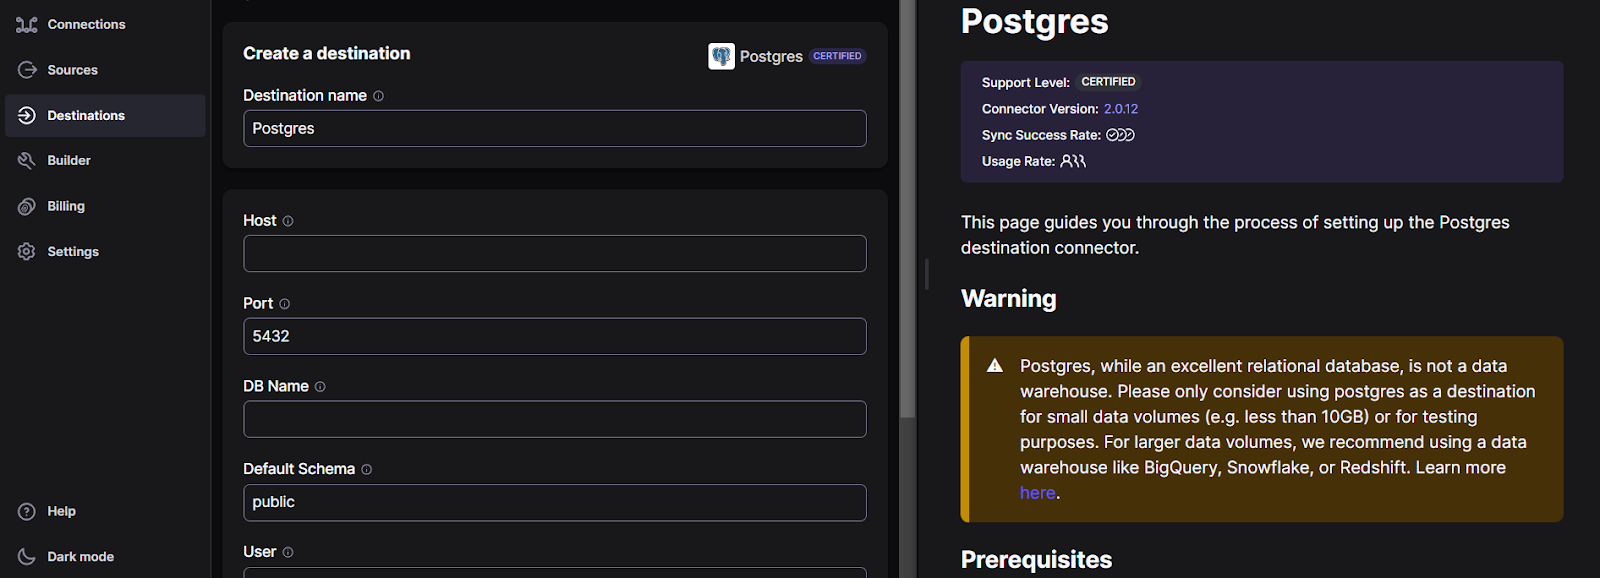Click the Postgres elephant logo icon
The height and width of the screenshot is (578, 1600).
(721, 56)
